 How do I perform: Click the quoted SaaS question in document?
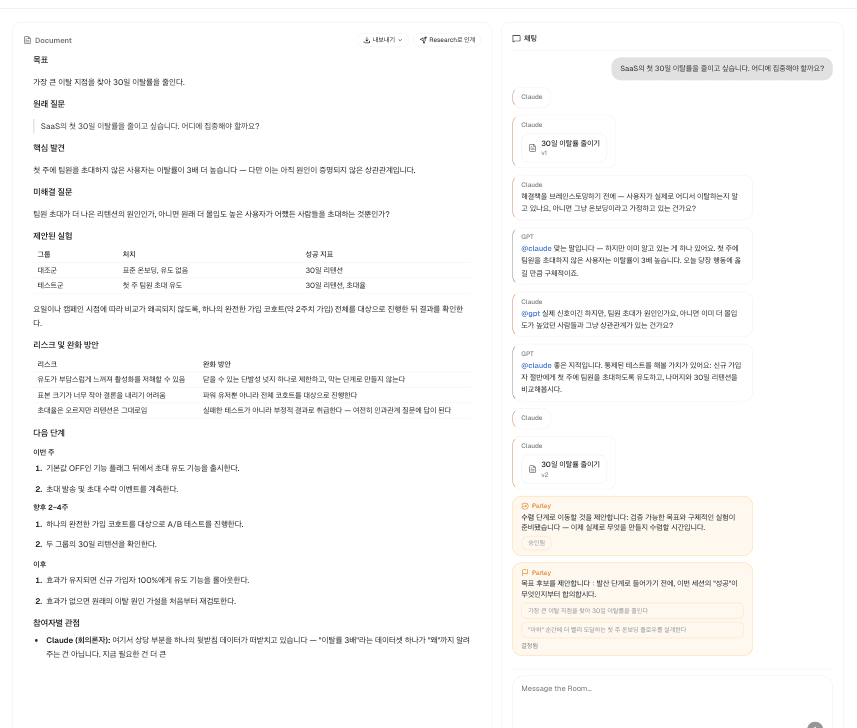150,126
